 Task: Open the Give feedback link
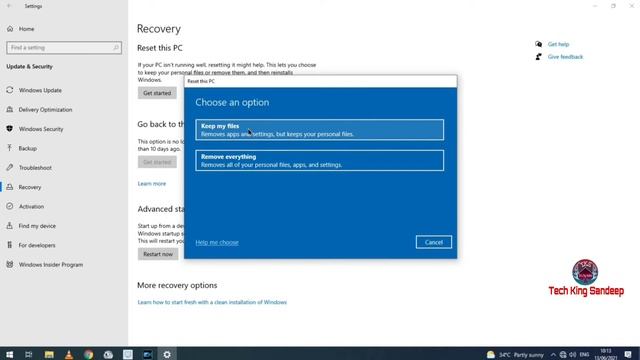(x=565, y=57)
